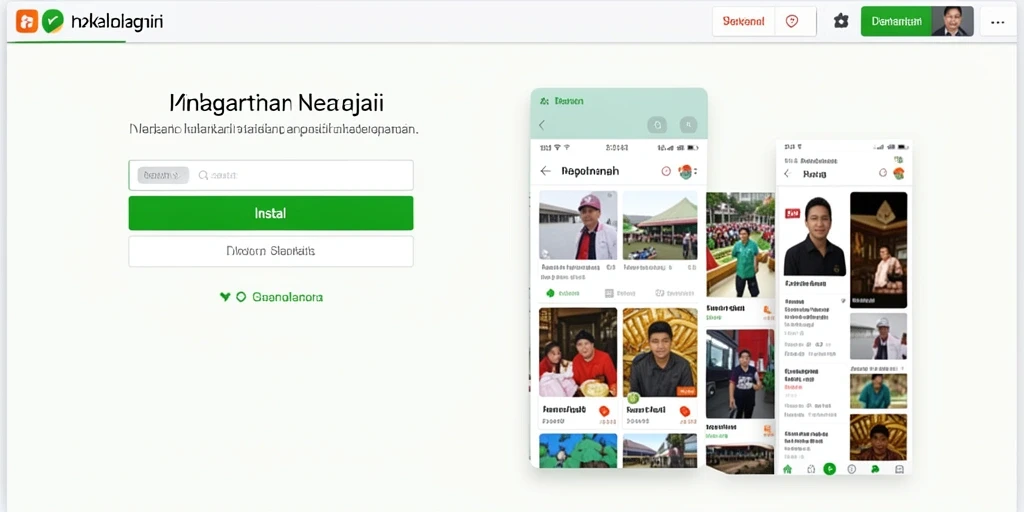Open photo of green roofed pavilion
Screen dimensions: 1024x512
pyautogui.click(x=660, y=225)
